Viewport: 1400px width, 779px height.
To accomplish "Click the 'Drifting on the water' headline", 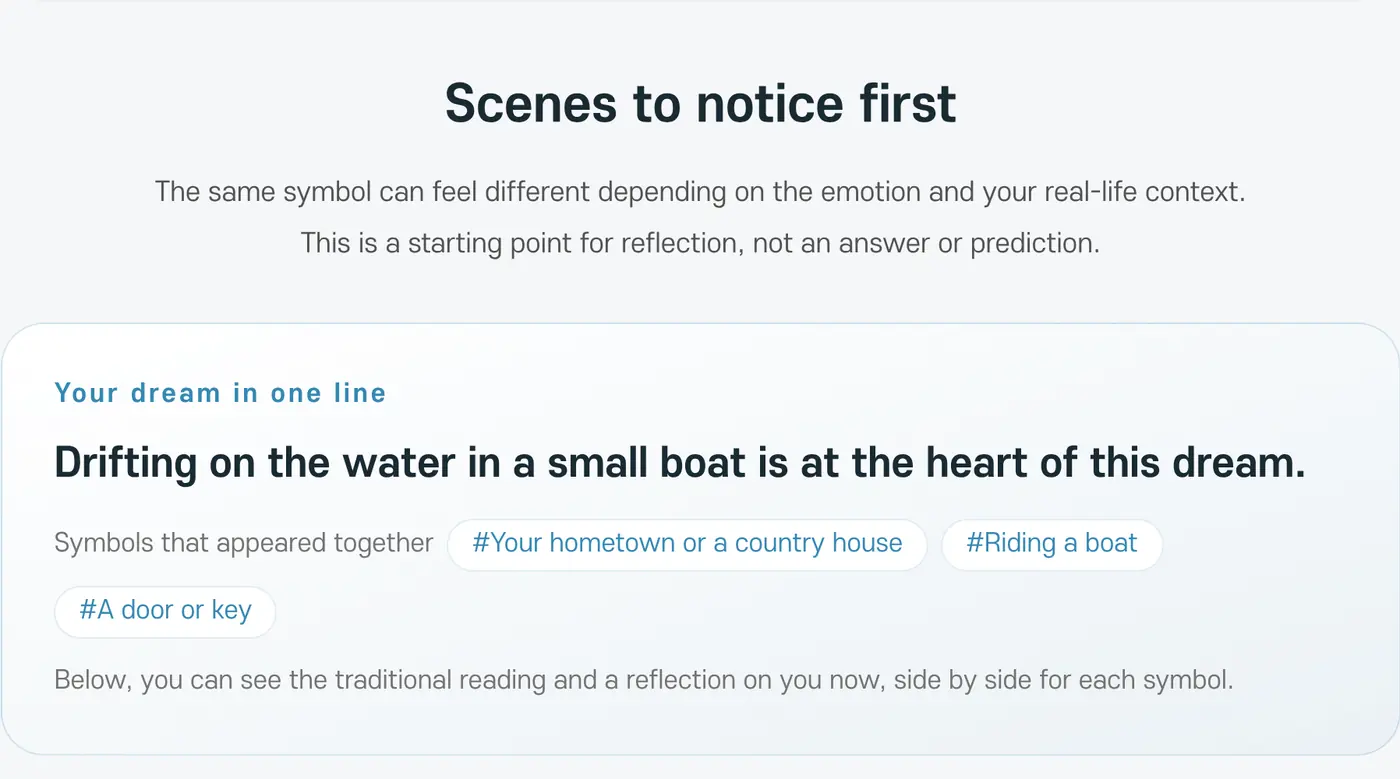I will [680, 463].
